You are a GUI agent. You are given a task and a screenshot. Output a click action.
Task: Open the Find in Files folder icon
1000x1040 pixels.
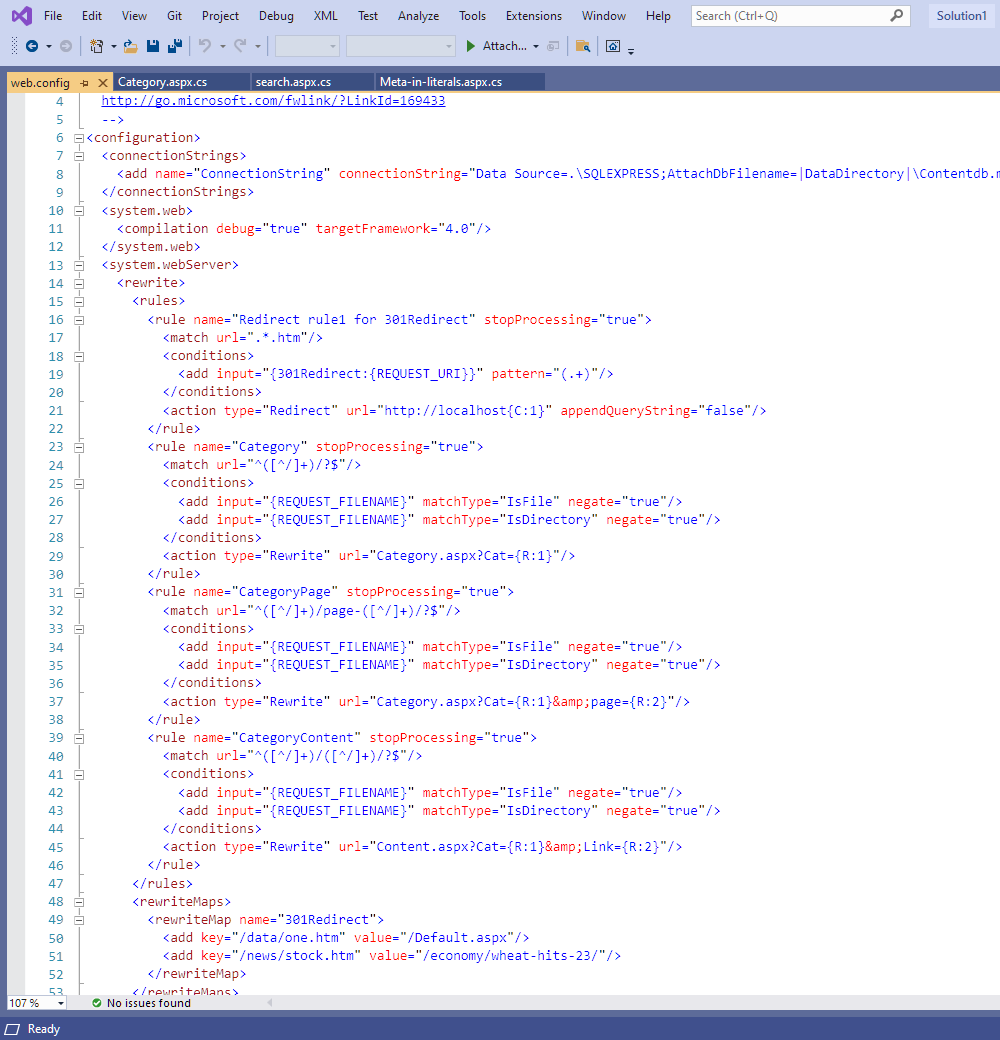click(x=583, y=46)
